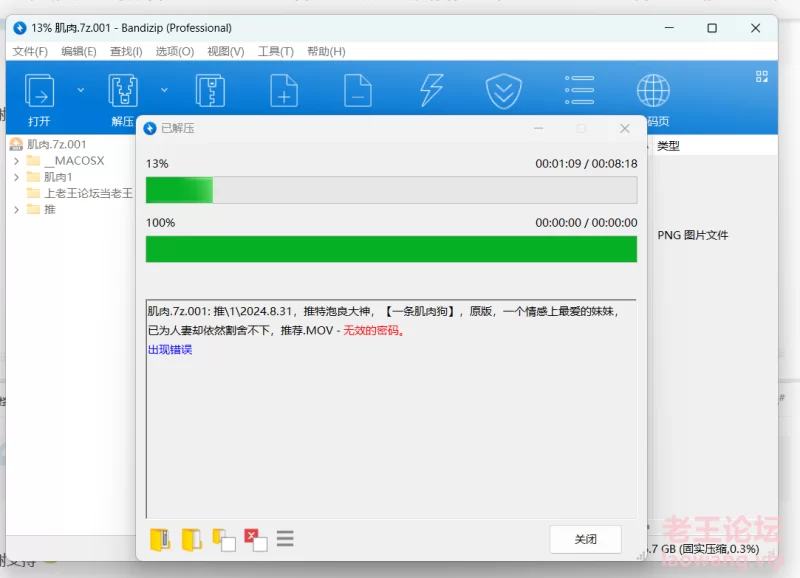The height and width of the screenshot is (578, 800).
Task: Click the open destination folder icon in dialog
Action: 192,539
